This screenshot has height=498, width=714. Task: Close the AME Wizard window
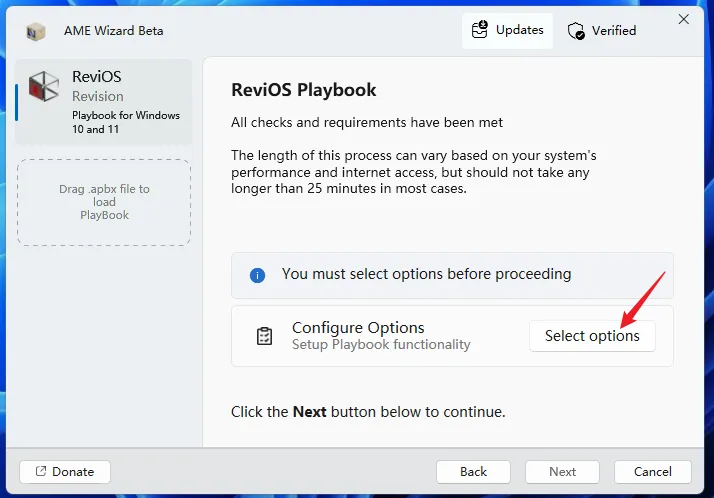click(x=684, y=19)
